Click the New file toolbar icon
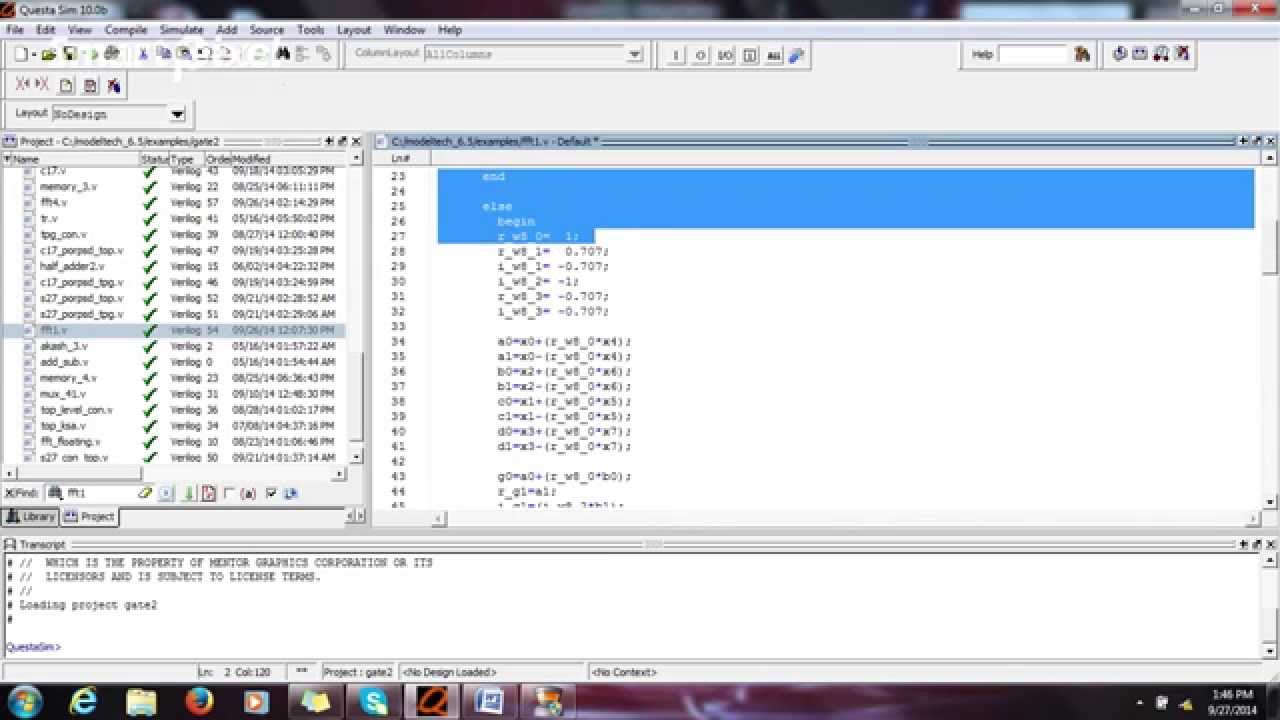Image resolution: width=1280 pixels, height=720 pixels. coord(21,54)
